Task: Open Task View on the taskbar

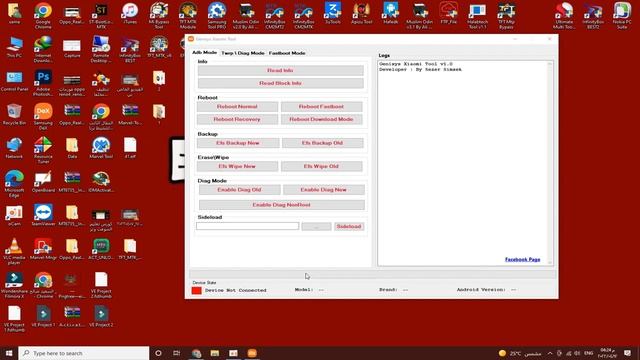Action: 176,353
